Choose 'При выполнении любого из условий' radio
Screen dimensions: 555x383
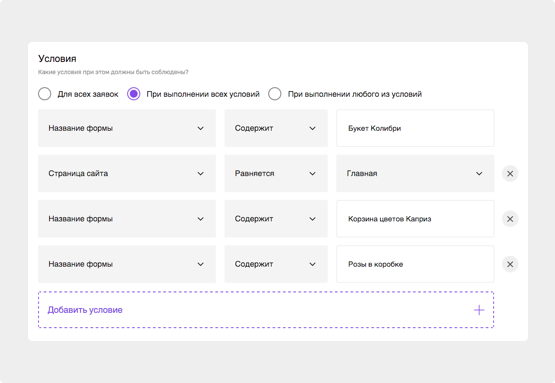coord(275,94)
